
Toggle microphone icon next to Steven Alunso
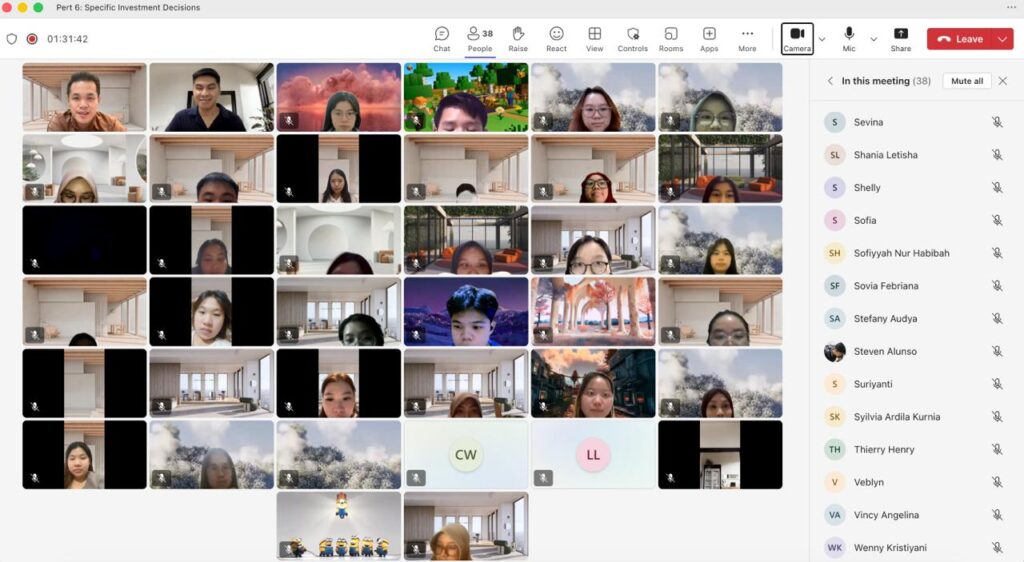[997, 351]
